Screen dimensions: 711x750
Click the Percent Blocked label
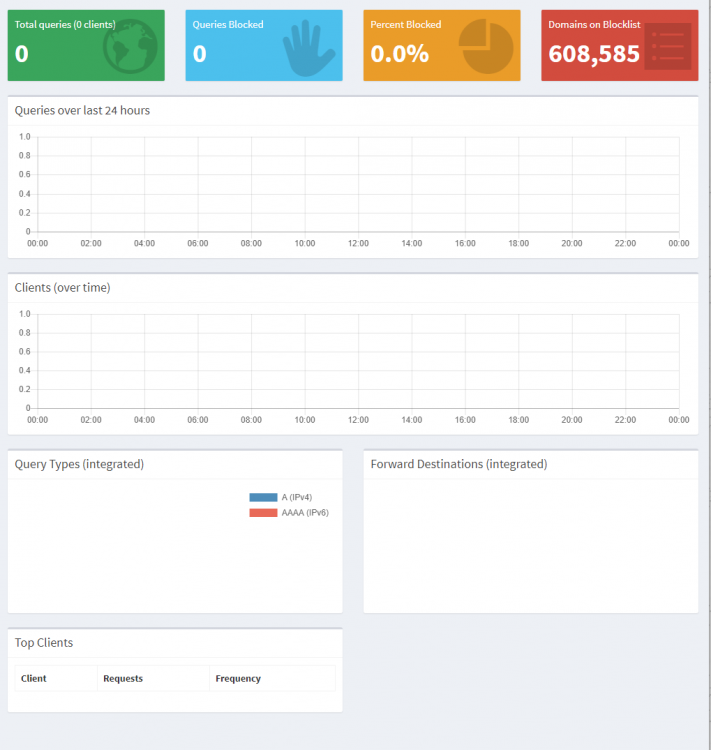point(406,24)
